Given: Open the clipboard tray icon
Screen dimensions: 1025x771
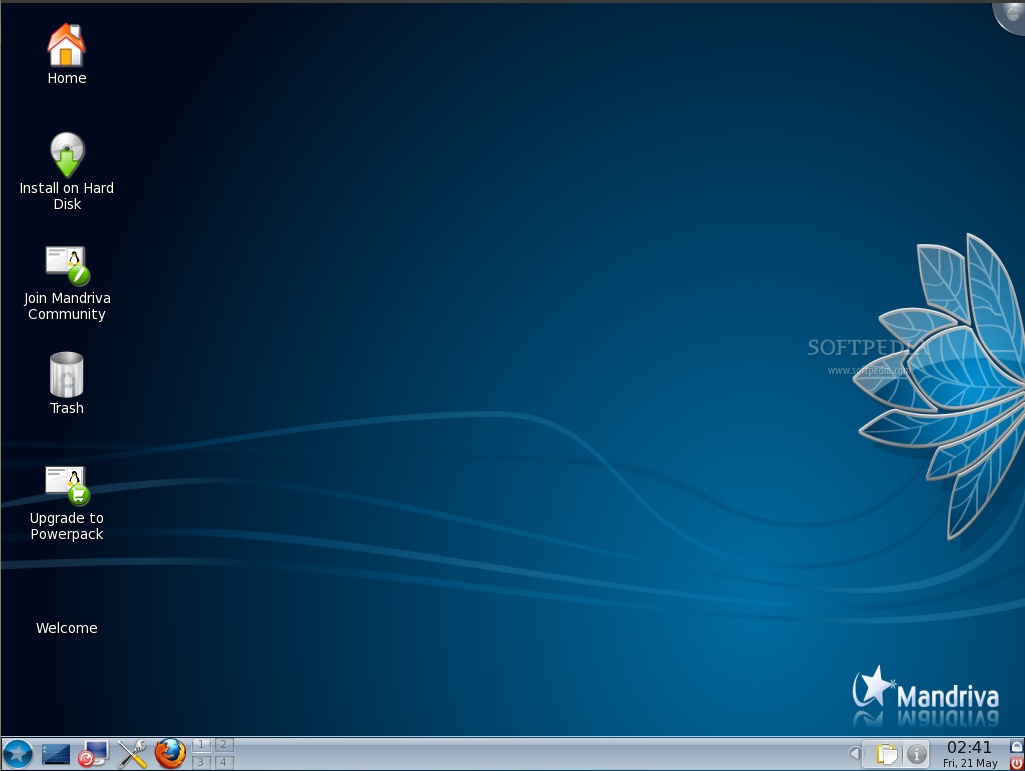Looking at the screenshot, I should point(886,754).
